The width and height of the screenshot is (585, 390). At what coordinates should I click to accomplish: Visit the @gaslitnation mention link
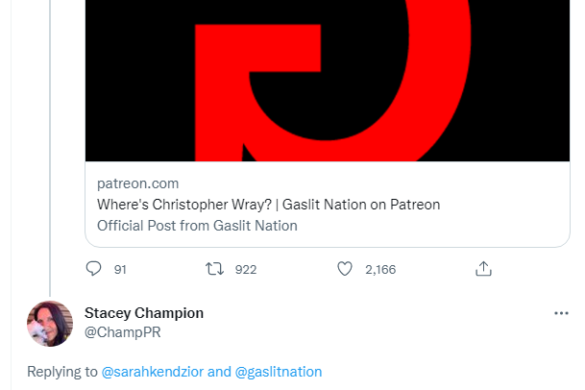pos(278,372)
